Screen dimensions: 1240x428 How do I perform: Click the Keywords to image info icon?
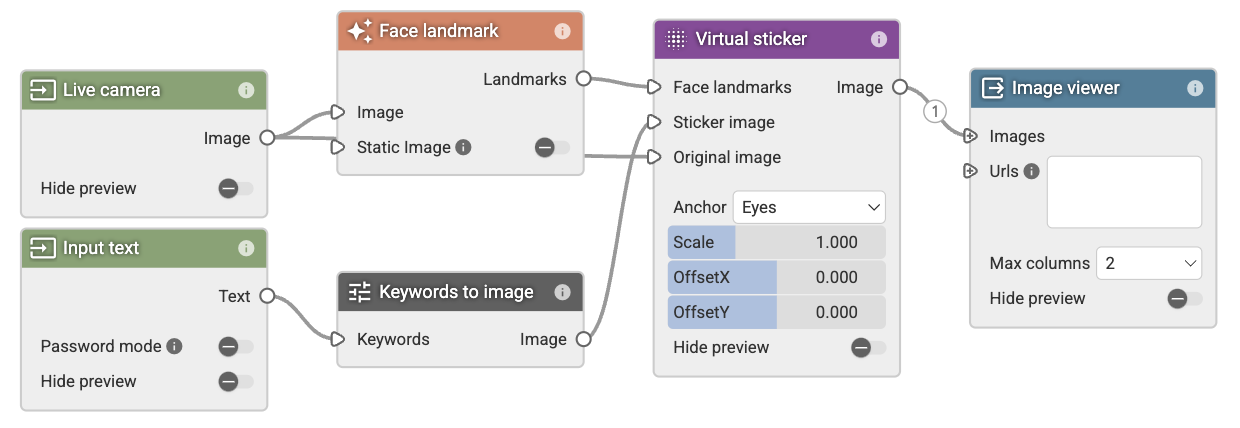562,292
